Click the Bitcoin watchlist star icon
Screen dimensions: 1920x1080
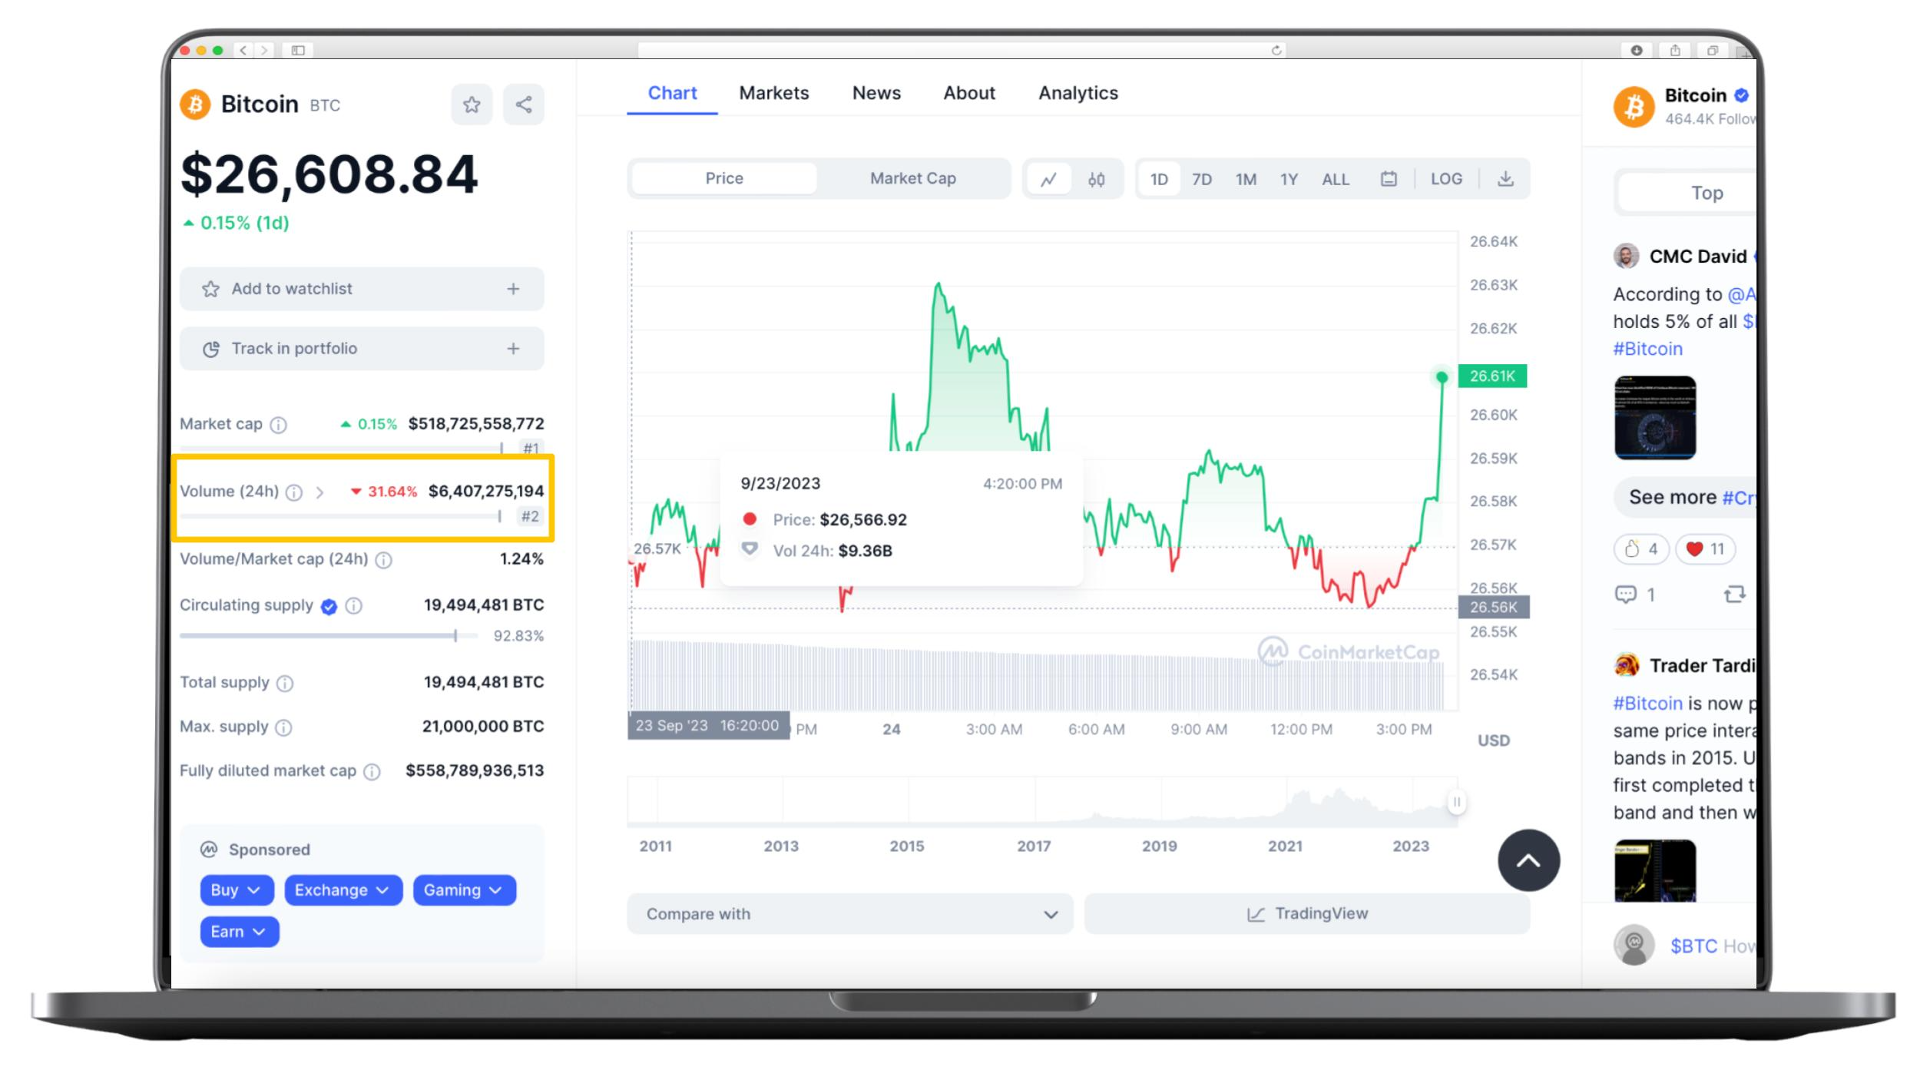click(x=472, y=104)
